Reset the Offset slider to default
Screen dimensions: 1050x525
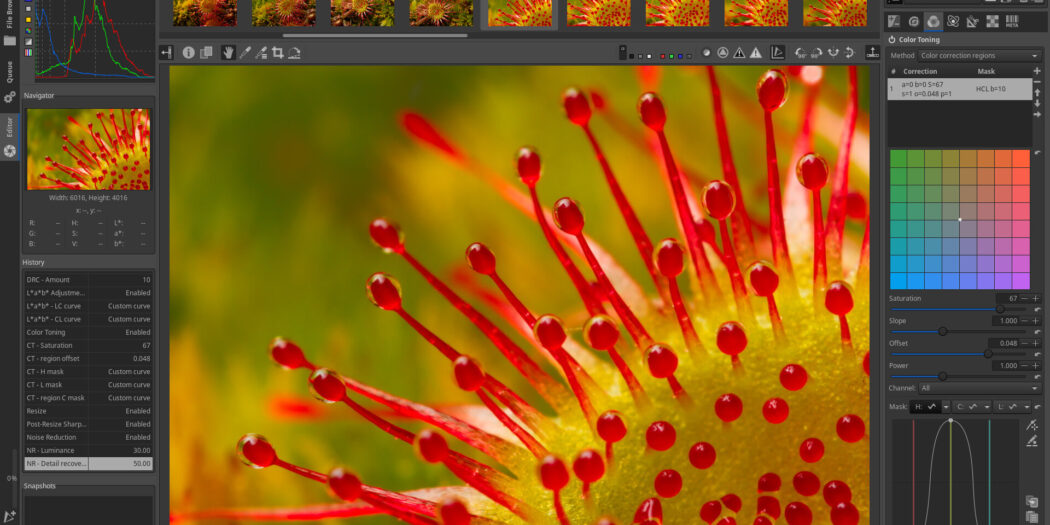tap(1037, 354)
